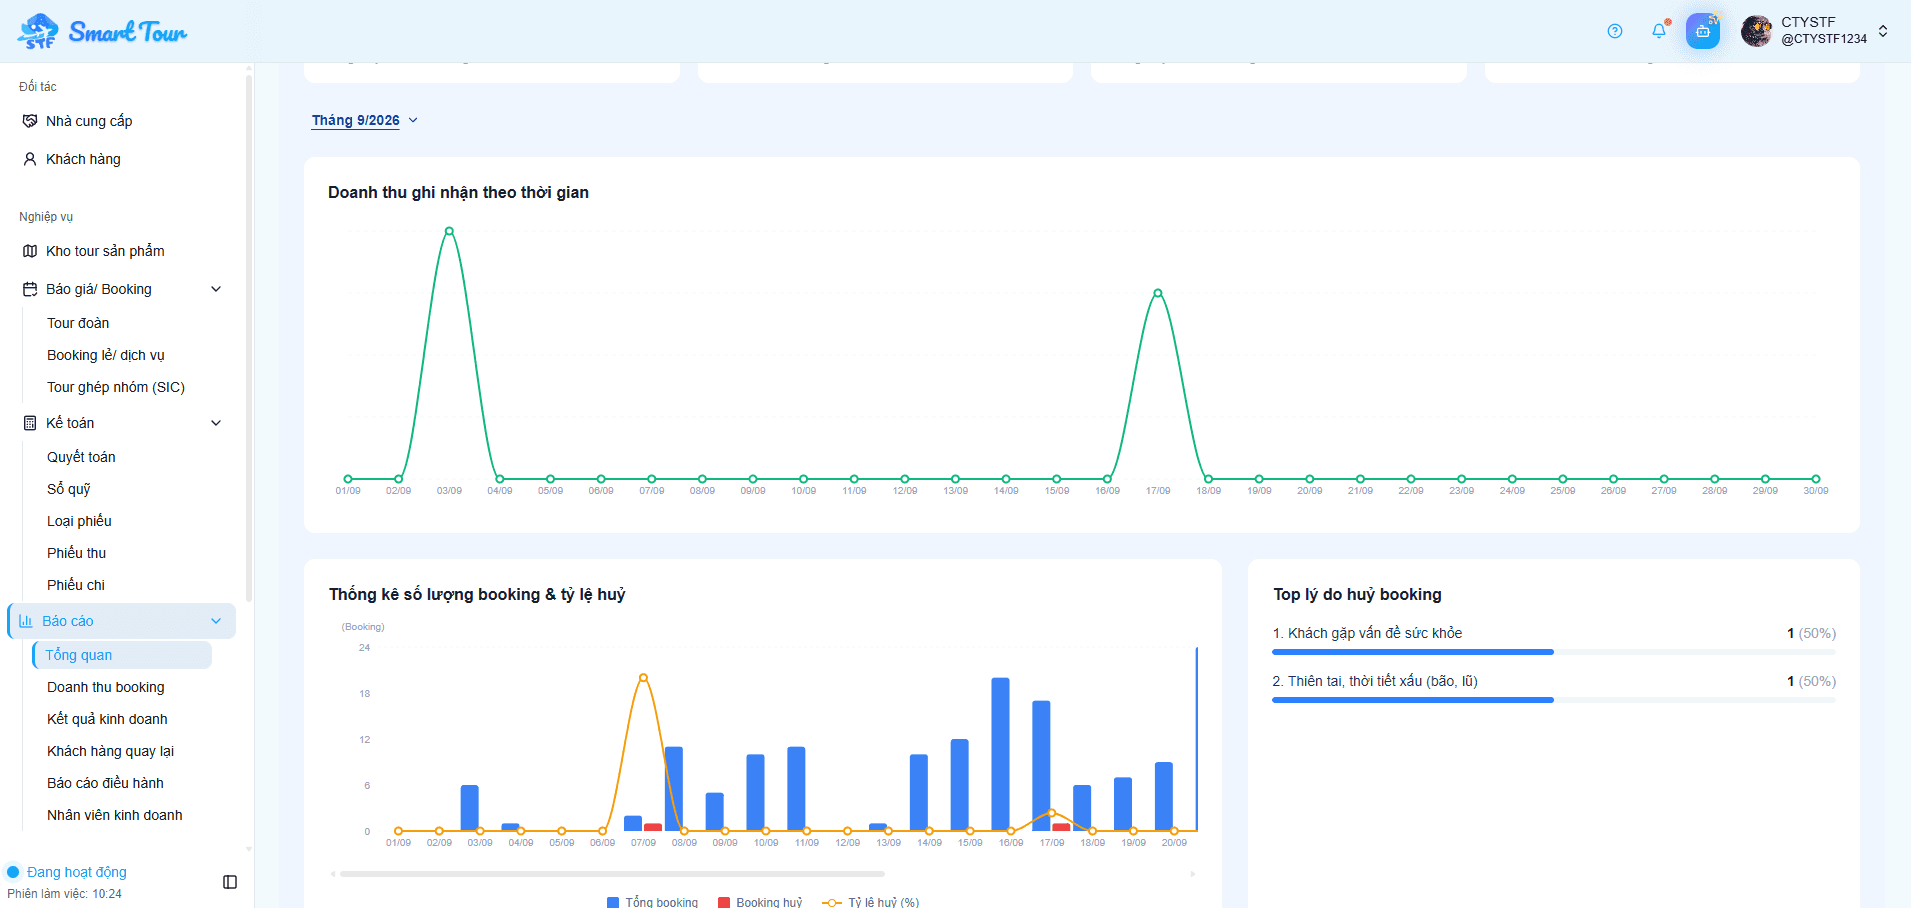Open Sổ quỹ in the sidebar
This screenshot has height=908, width=1911.
click(69, 489)
